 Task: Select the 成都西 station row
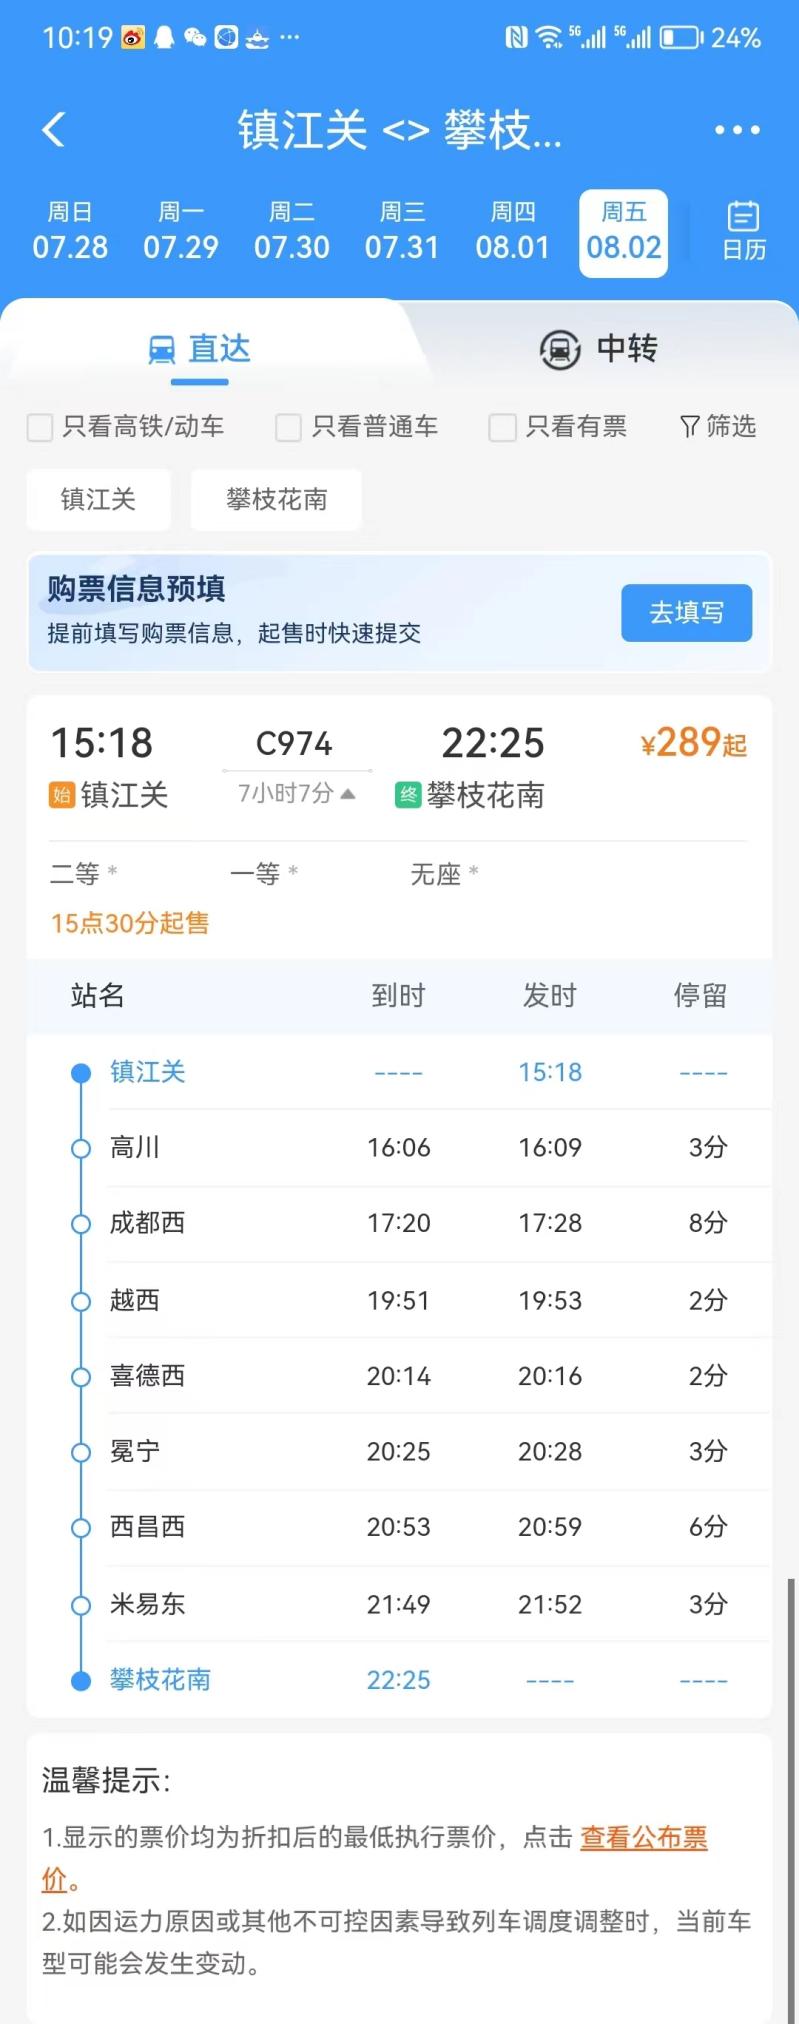[x=400, y=1223]
